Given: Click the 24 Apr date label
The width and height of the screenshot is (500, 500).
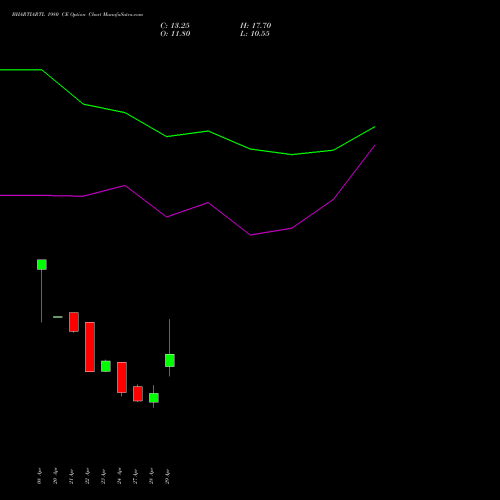Looking at the screenshot, I should click(119, 476).
